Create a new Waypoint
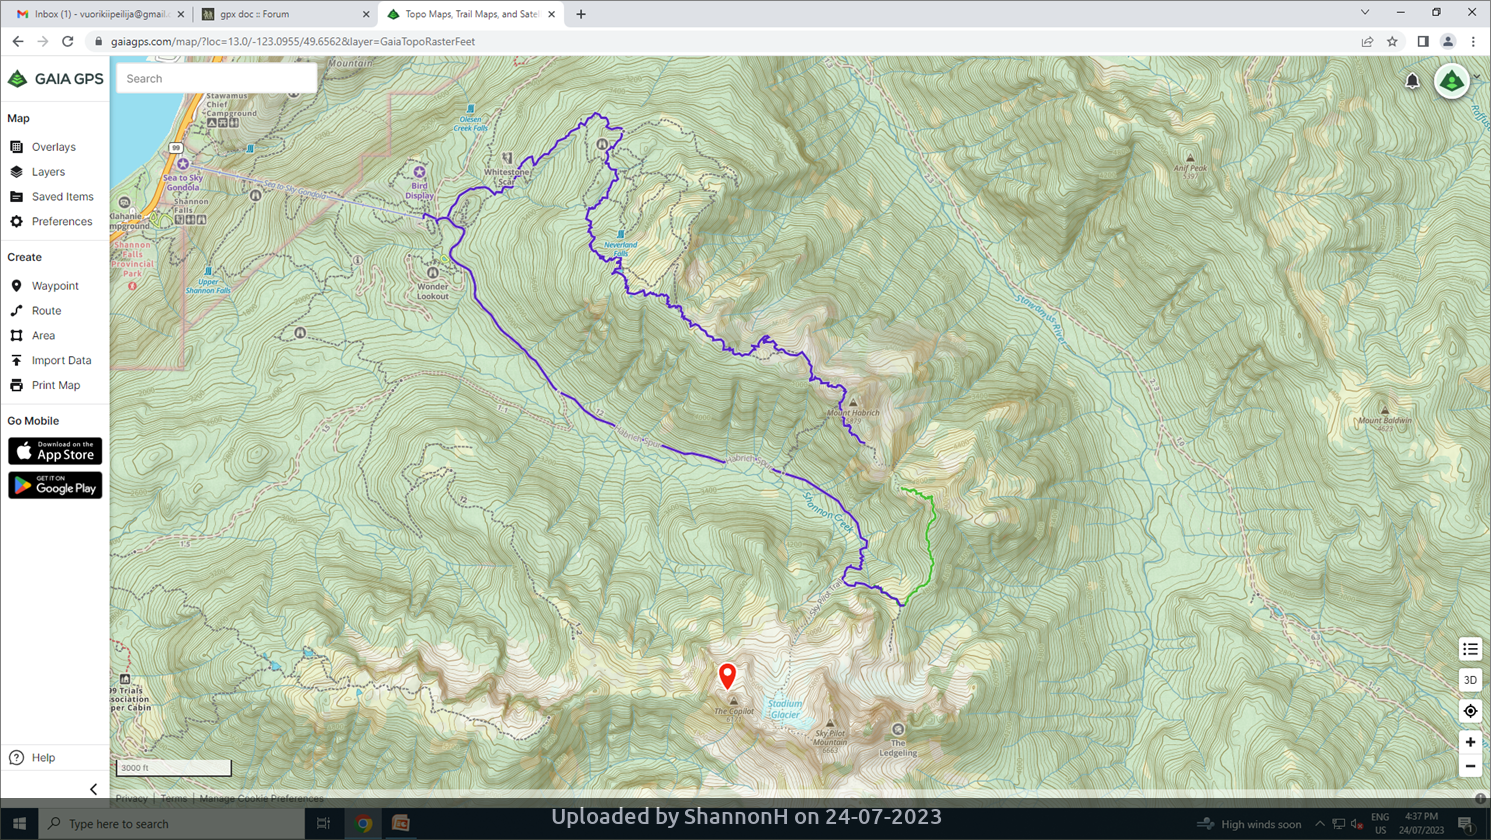The width and height of the screenshot is (1491, 840). 54,286
